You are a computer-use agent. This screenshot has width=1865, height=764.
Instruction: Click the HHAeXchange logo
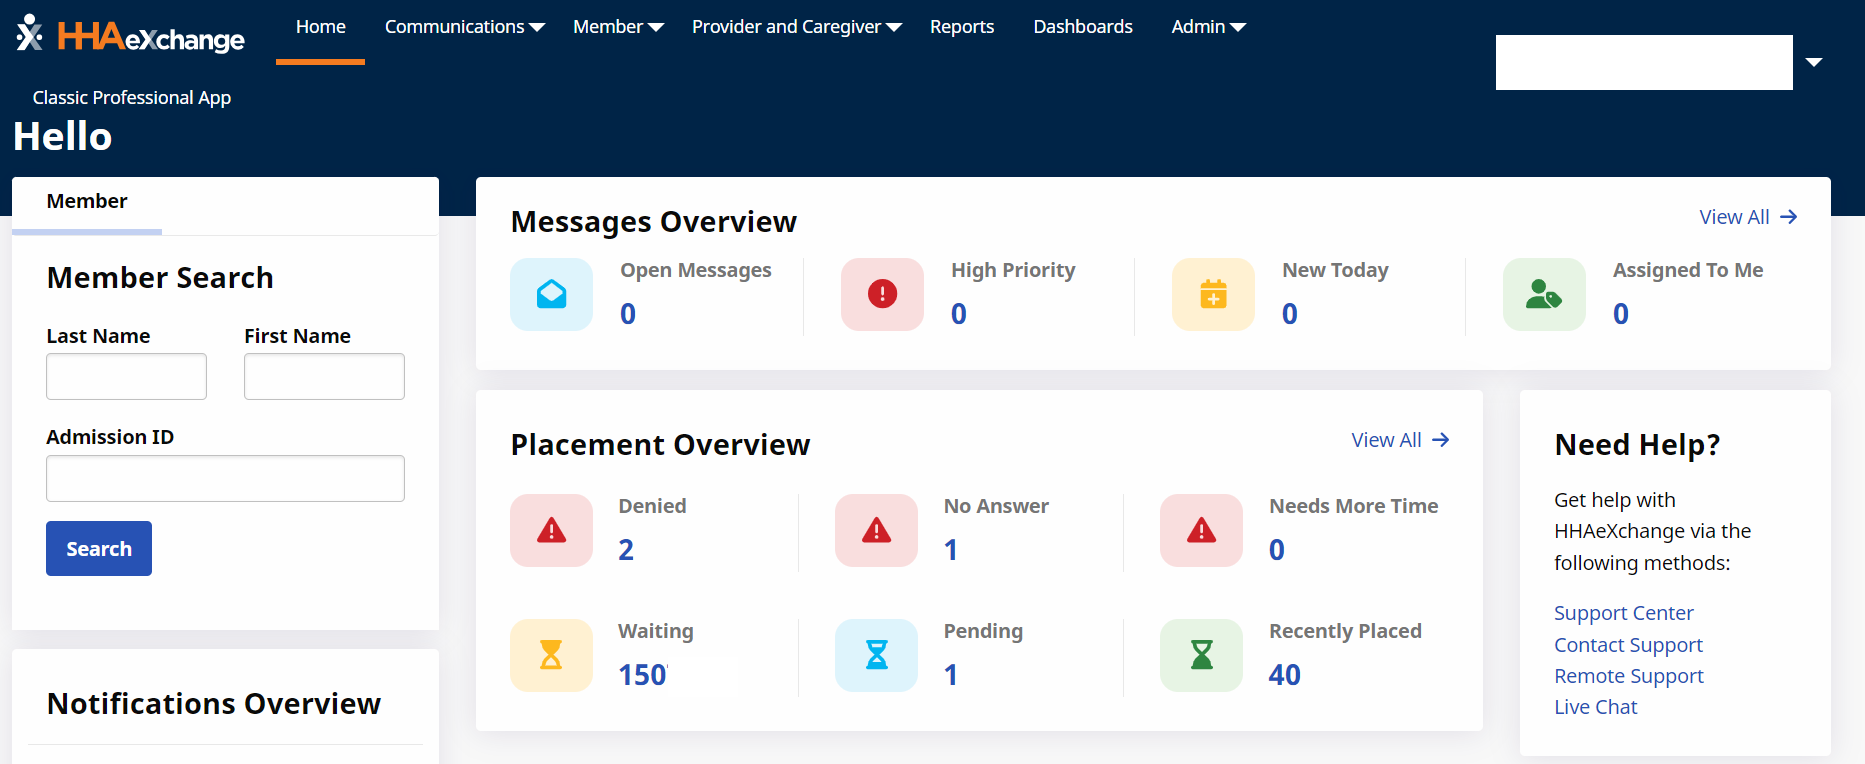pyautogui.click(x=131, y=36)
